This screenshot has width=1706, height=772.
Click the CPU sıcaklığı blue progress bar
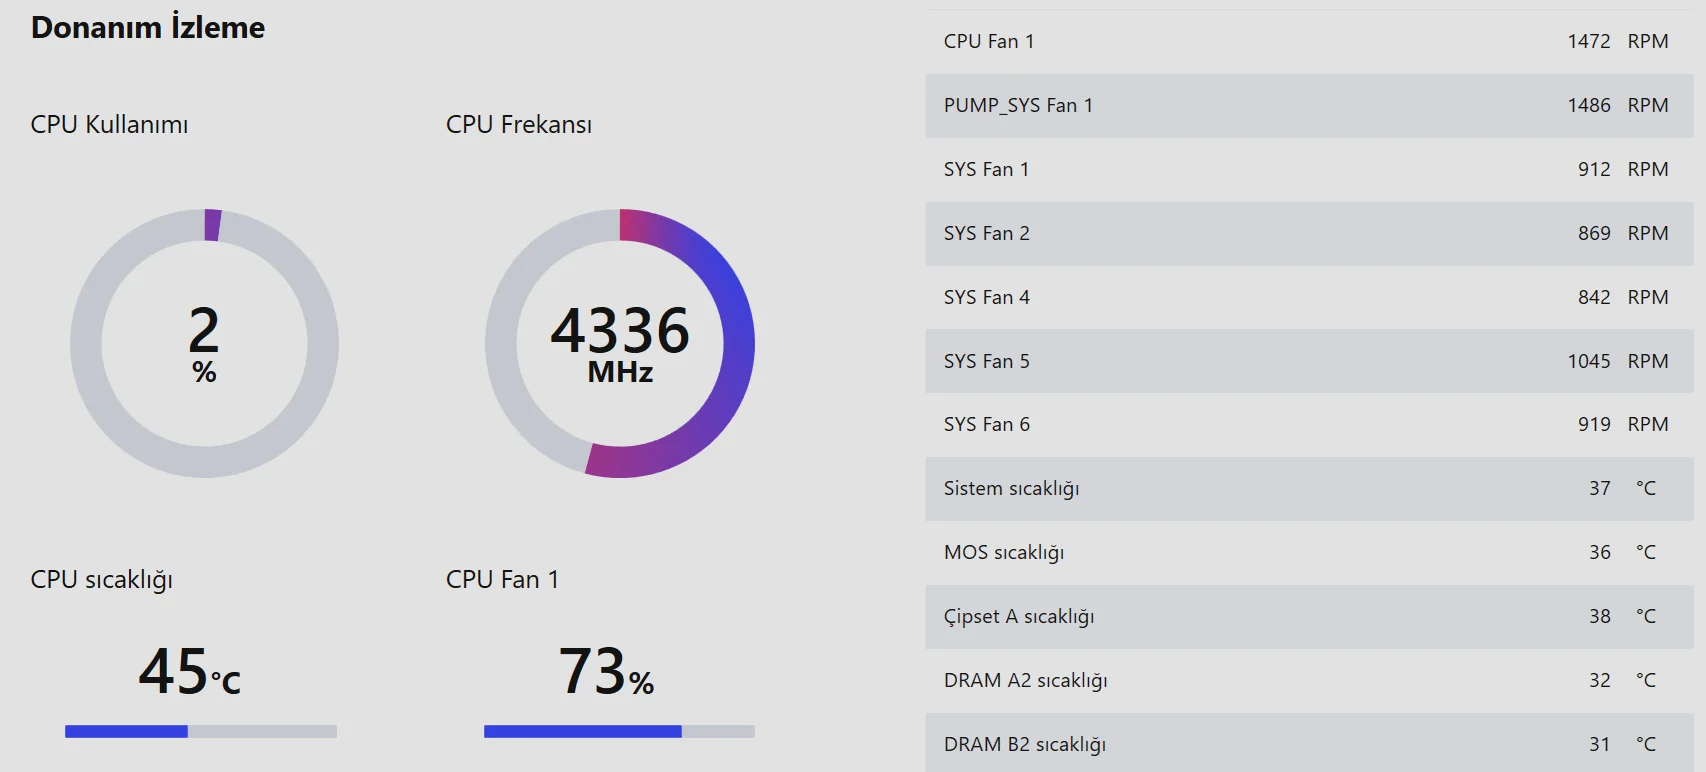pyautogui.click(x=200, y=732)
